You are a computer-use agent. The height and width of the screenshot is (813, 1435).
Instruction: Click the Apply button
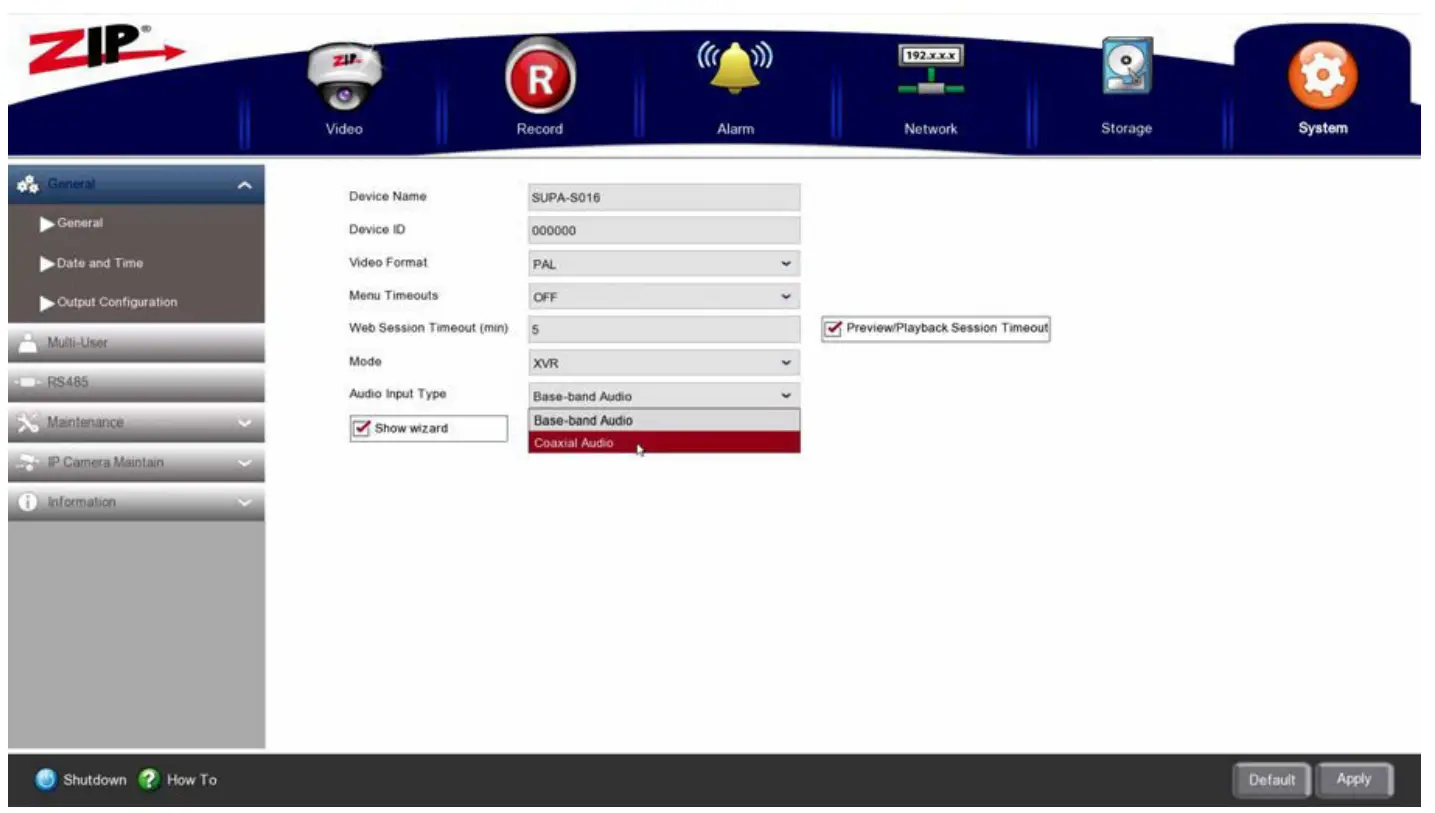tap(1354, 779)
